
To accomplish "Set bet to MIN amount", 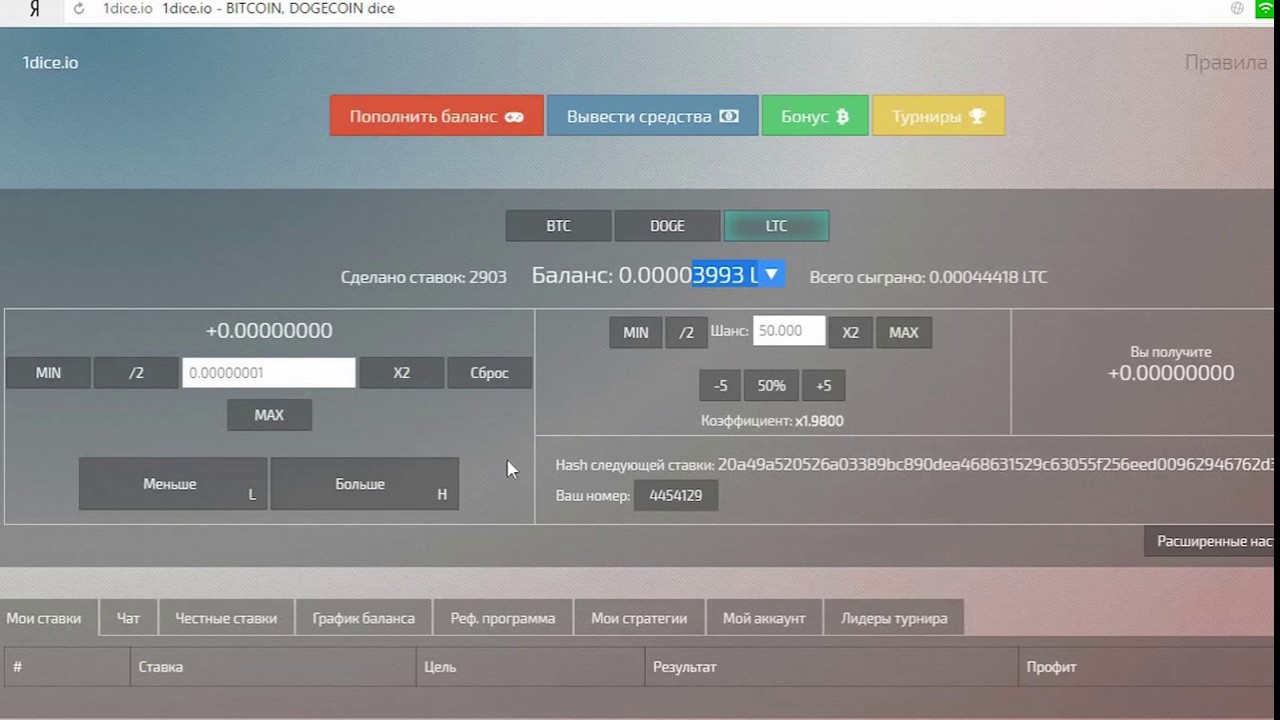I will point(48,373).
